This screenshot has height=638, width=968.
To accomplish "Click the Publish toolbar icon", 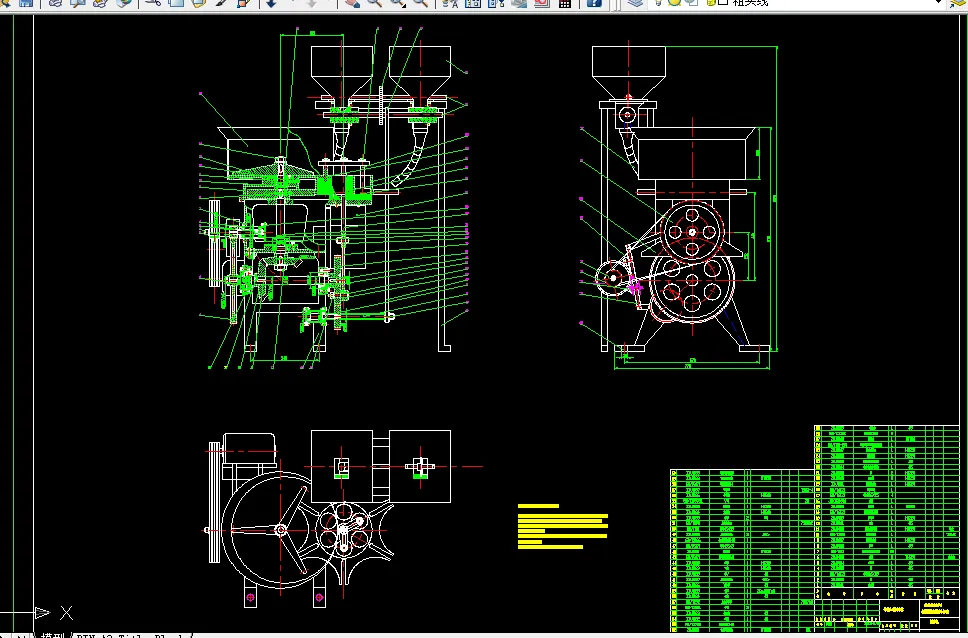I will click(101, 3).
